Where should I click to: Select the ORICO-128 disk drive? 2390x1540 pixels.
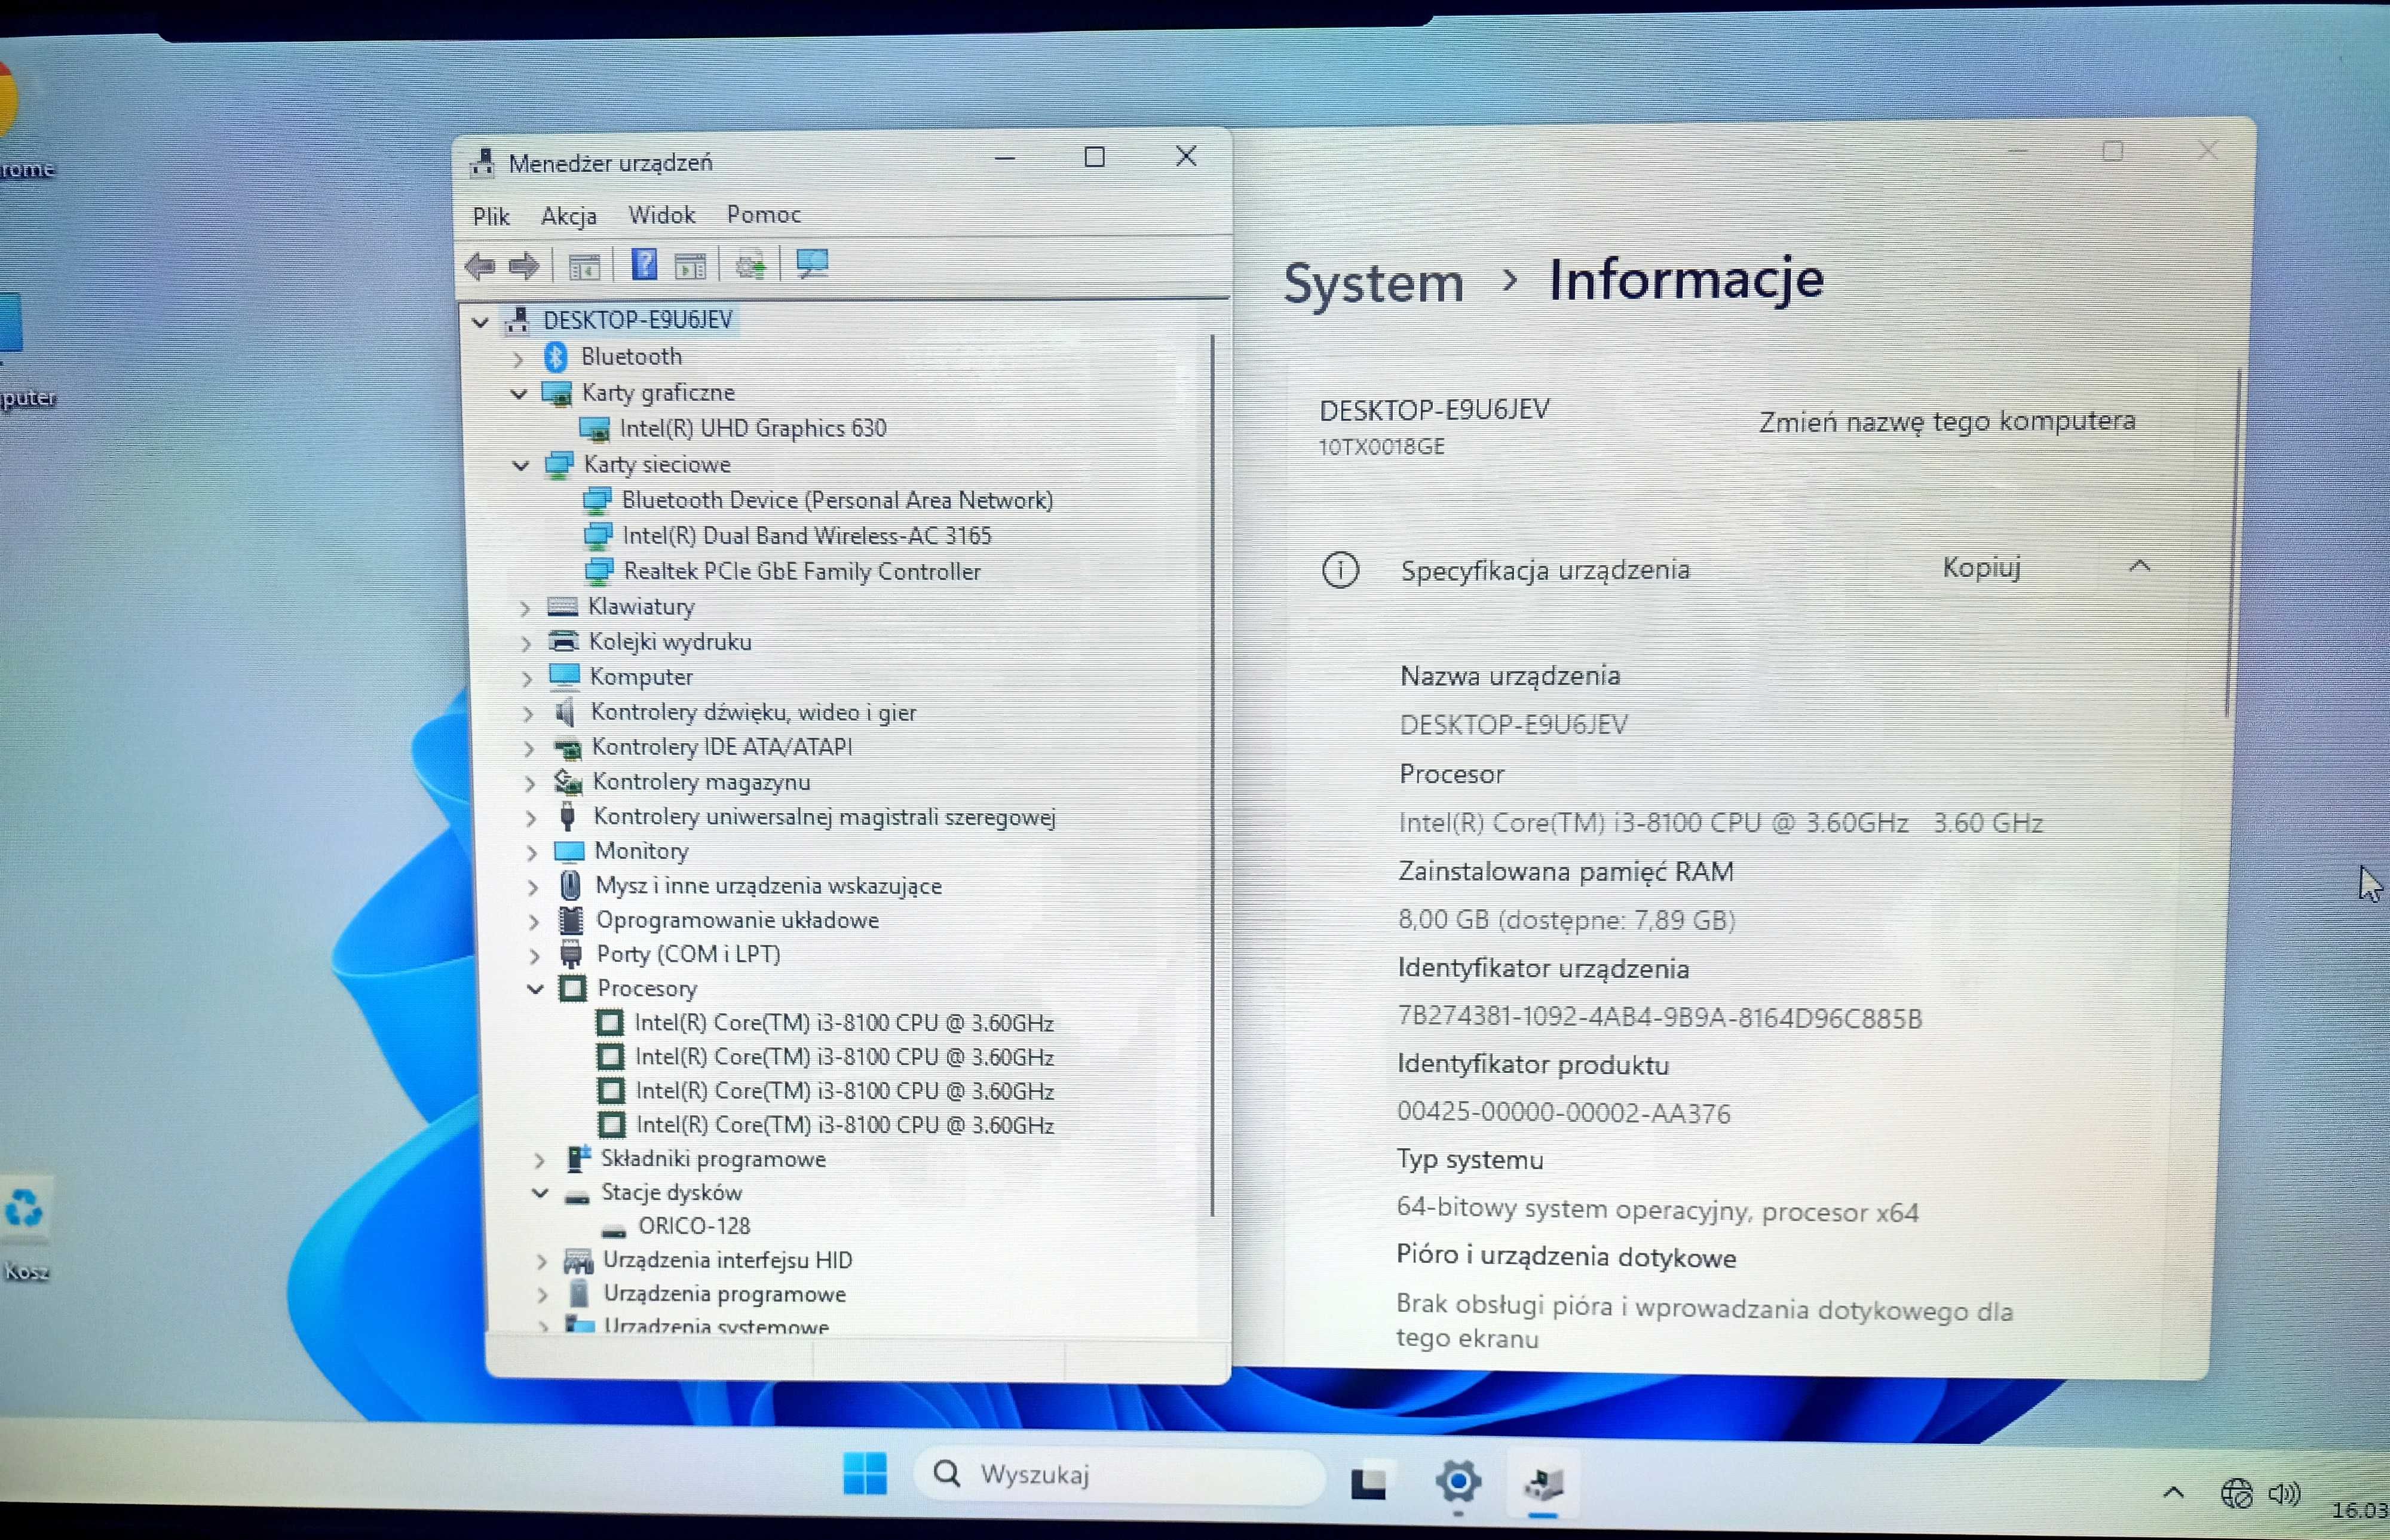[x=693, y=1226]
